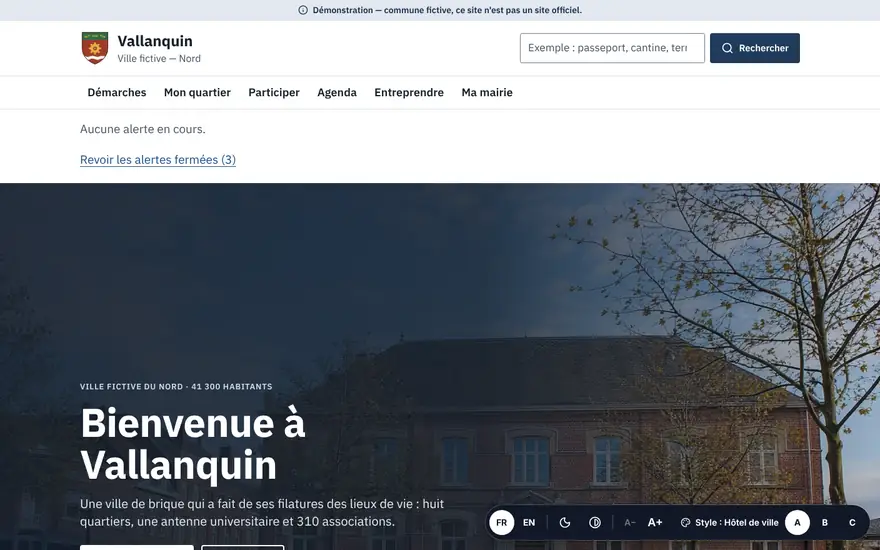880x550 pixels.
Task: Select style A (Hôtel de ville)
Action: point(797,522)
